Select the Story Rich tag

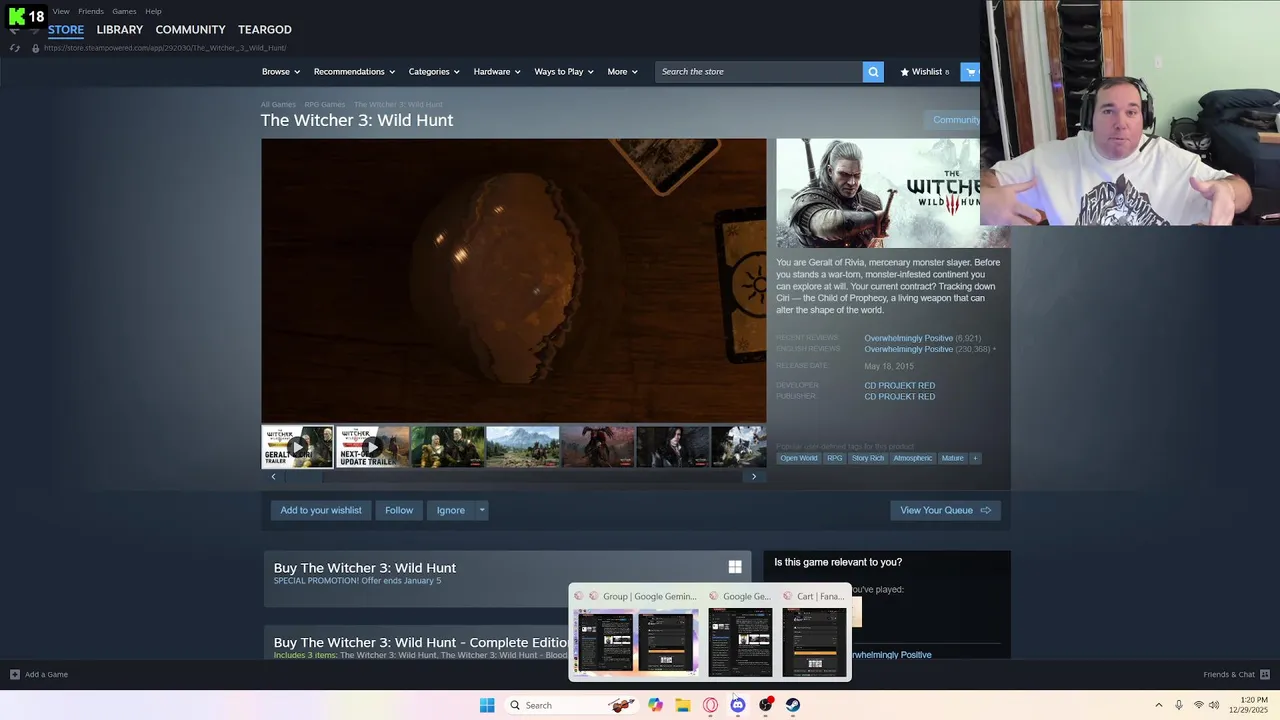[868, 458]
